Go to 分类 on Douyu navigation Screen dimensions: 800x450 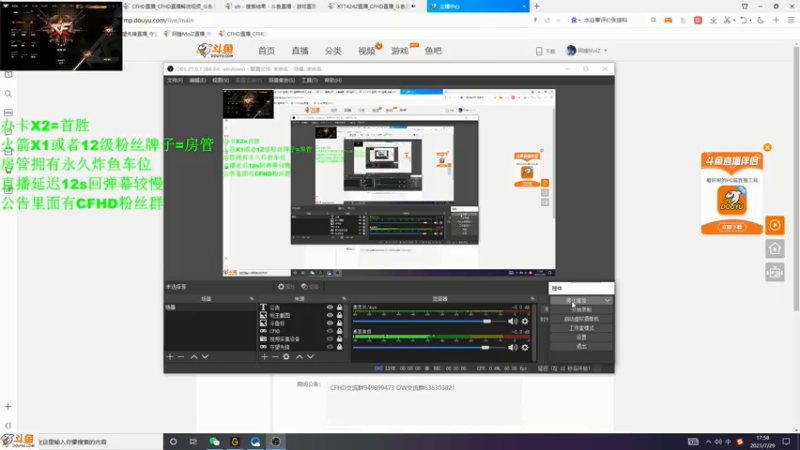point(333,51)
